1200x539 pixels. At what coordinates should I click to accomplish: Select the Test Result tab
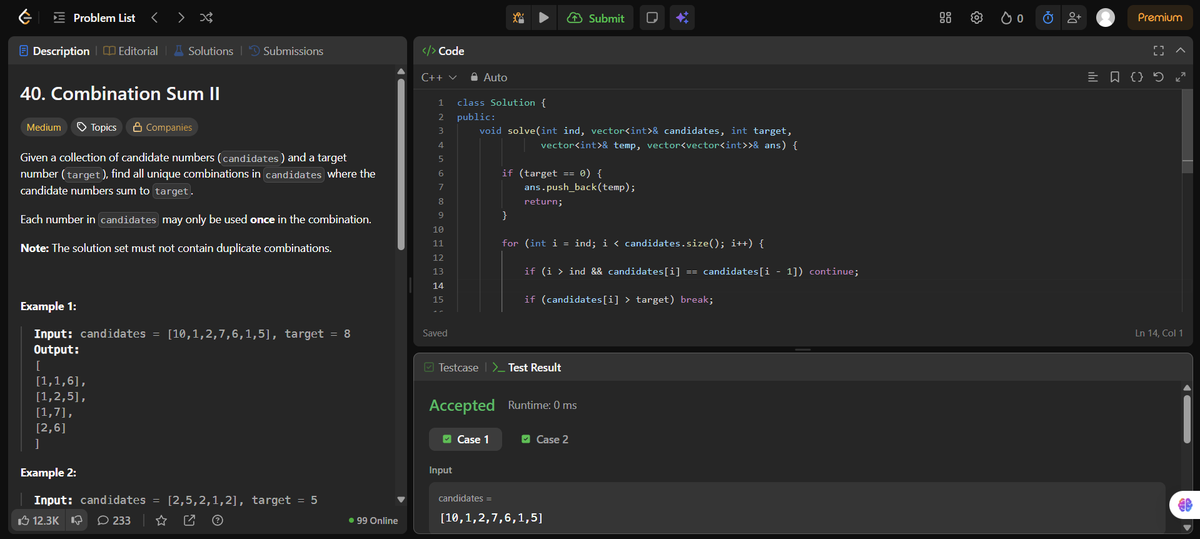[526, 367]
